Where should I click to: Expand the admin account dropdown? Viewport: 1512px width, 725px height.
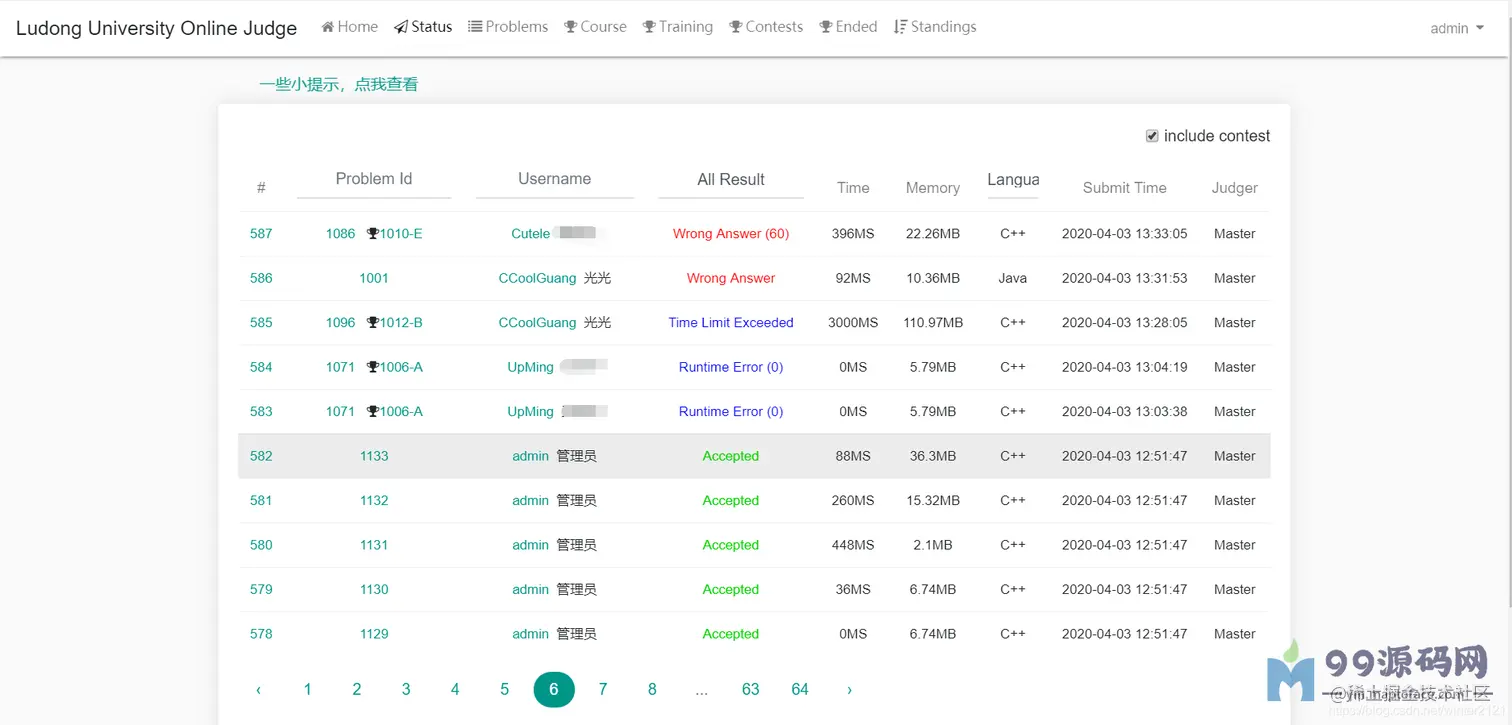click(1457, 28)
